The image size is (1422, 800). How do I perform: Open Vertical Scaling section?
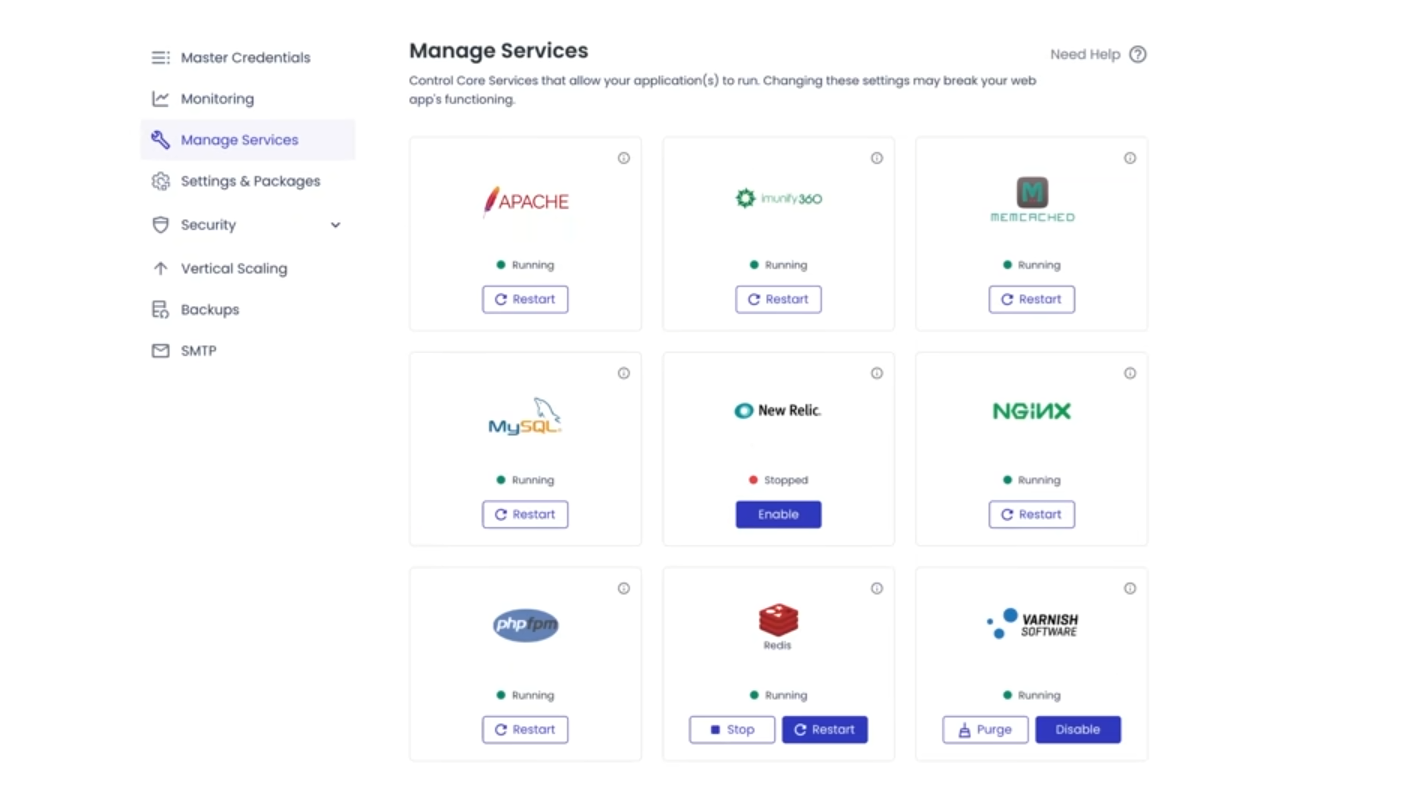tap(248, 268)
